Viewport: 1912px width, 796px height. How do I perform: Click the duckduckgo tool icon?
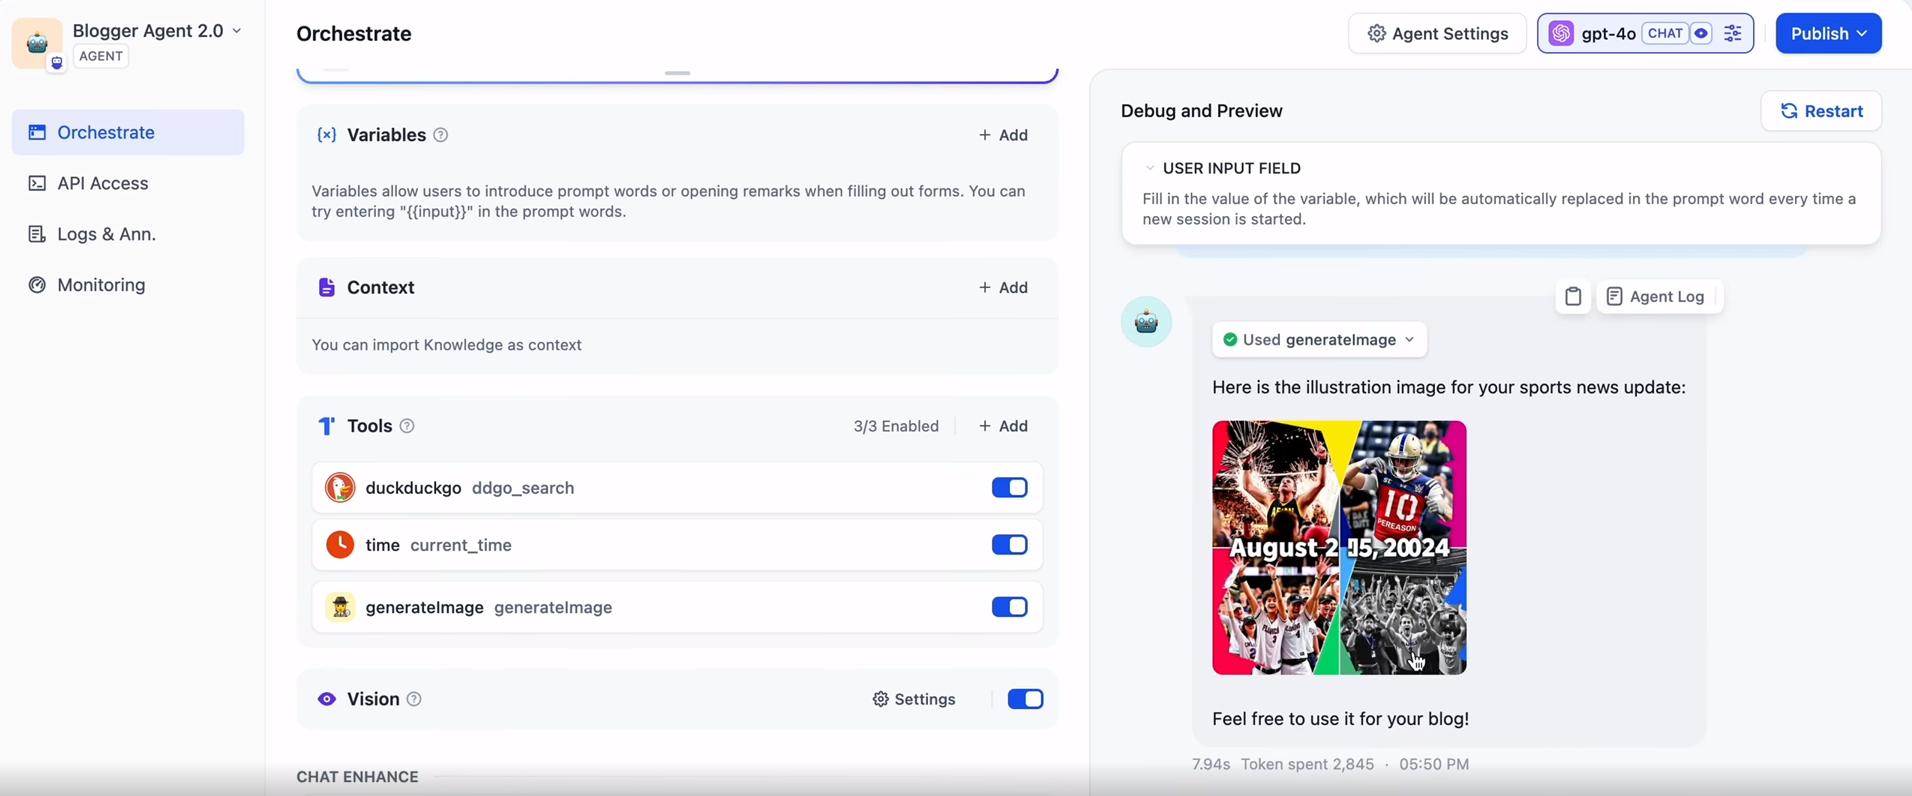pyautogui.click(x=340, y=488)
